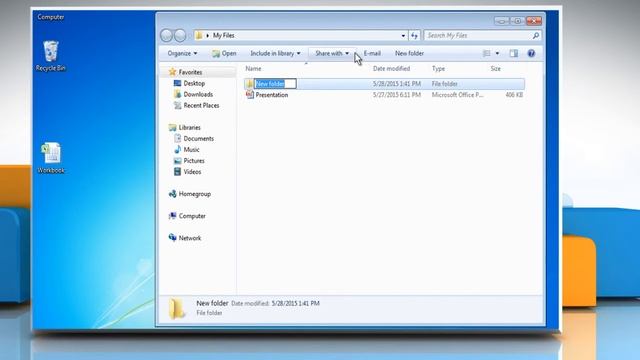
Task: Click the New folder's folder icon in list
Action: (249, 84)
